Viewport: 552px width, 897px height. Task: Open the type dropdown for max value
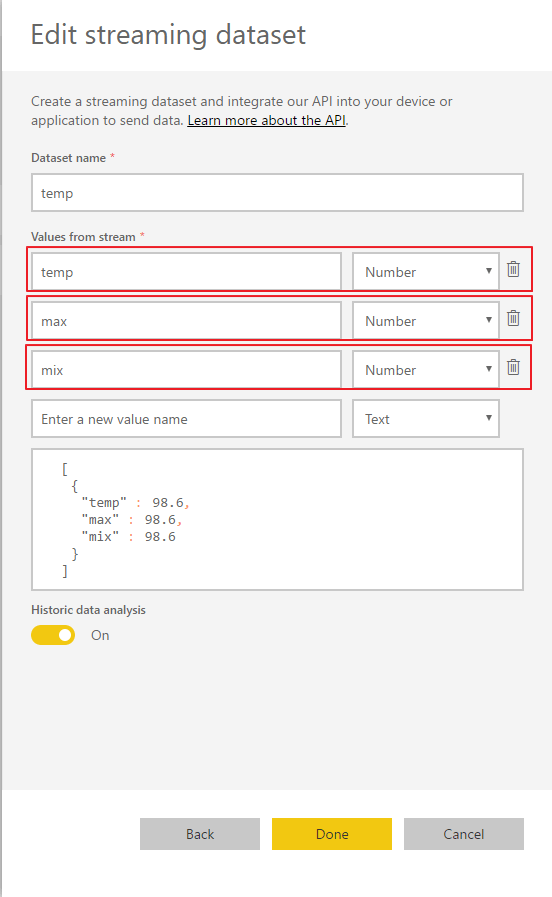tap(426, 321)
